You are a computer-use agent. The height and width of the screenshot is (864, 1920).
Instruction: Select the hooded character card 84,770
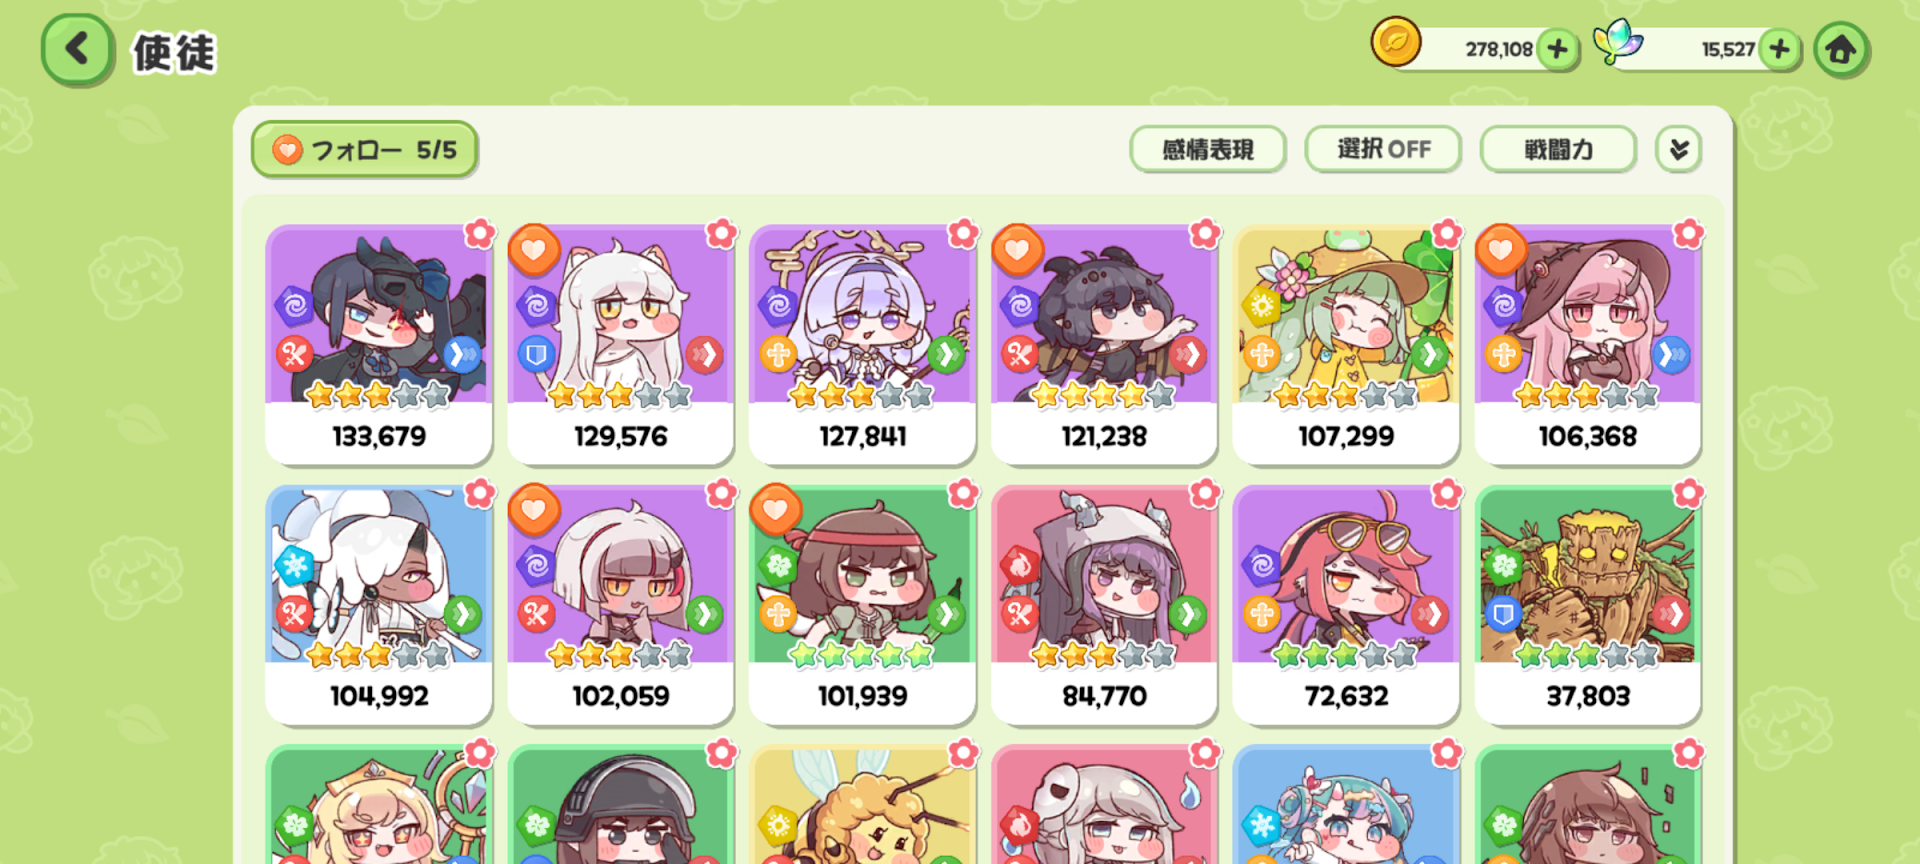pos(1104,603)
